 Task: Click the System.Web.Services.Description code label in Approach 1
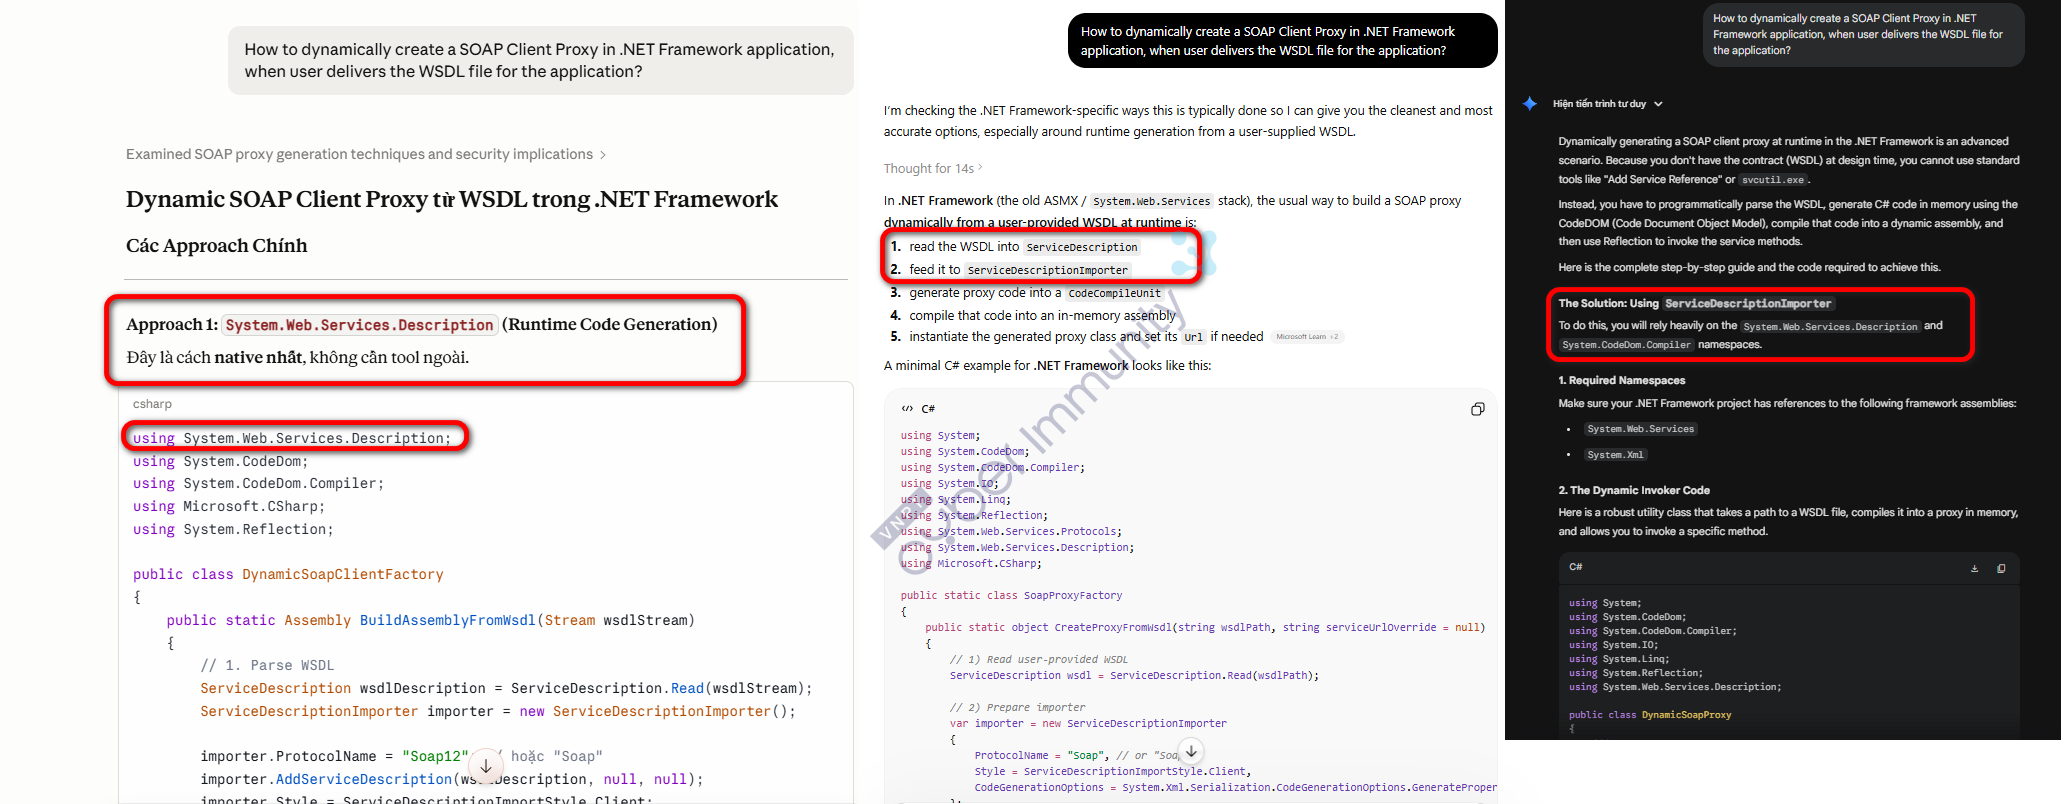[x=359, y=325]
